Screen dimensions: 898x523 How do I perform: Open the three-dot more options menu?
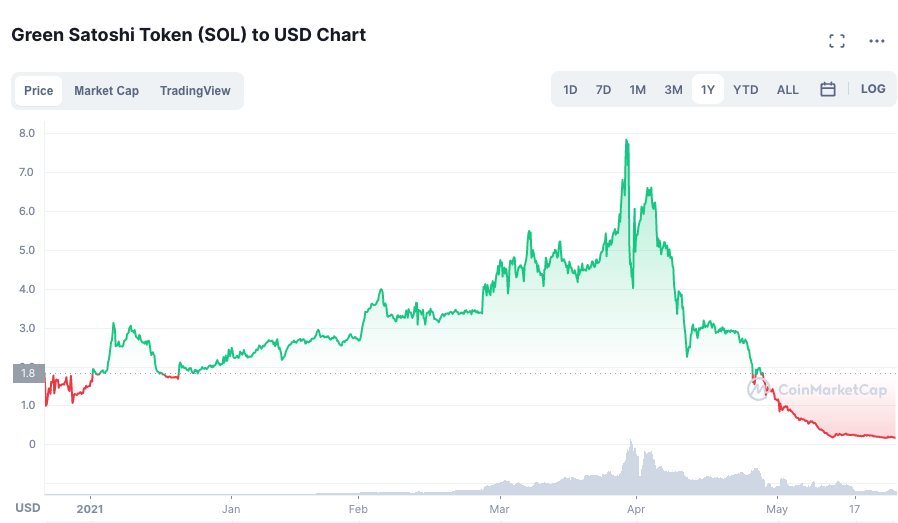(877, 41)
